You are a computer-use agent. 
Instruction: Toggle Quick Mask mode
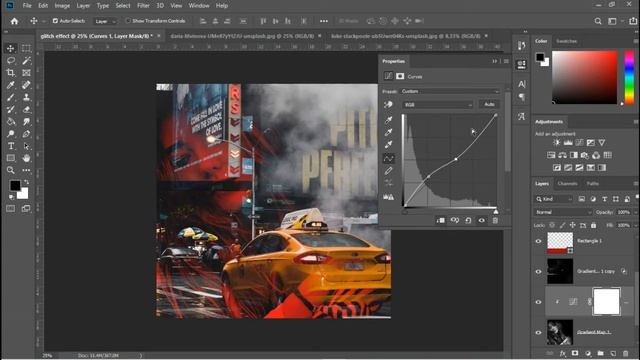pos(11,209)
